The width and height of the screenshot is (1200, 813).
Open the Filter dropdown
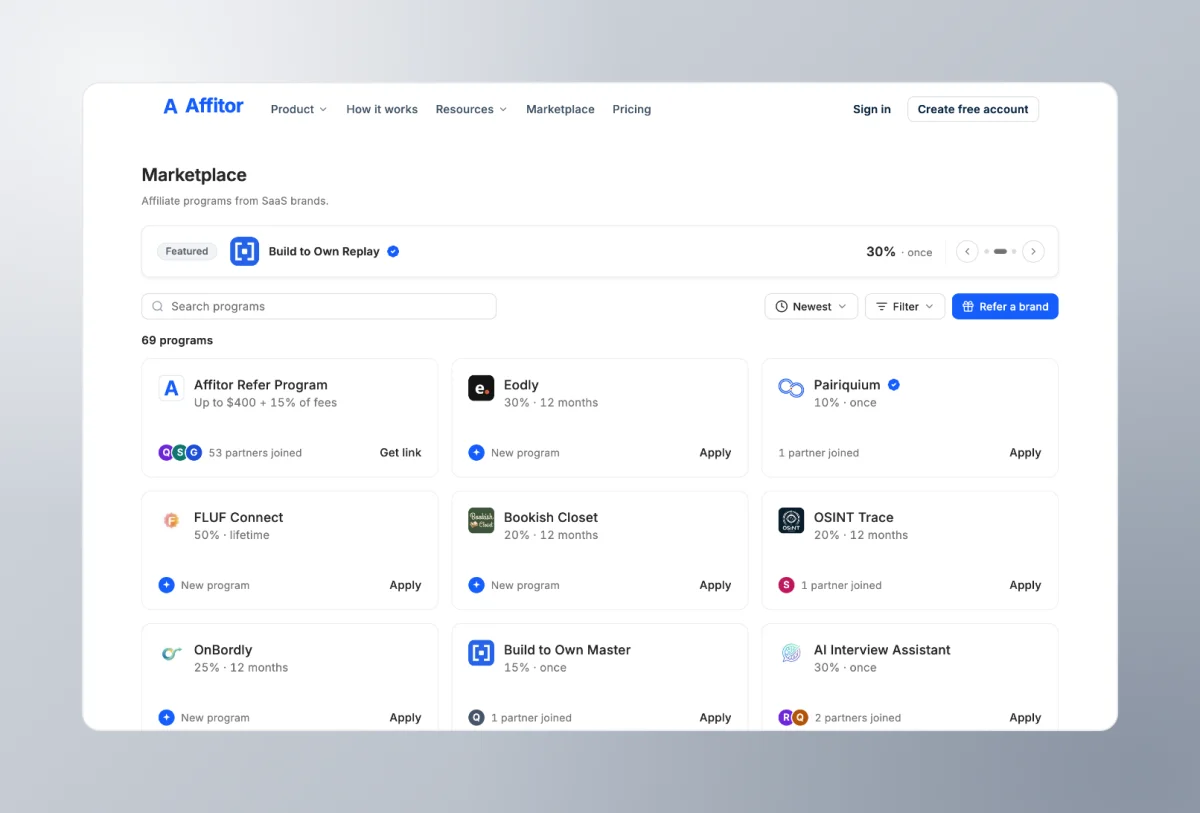pyautogui.click(x=905, y=307)
